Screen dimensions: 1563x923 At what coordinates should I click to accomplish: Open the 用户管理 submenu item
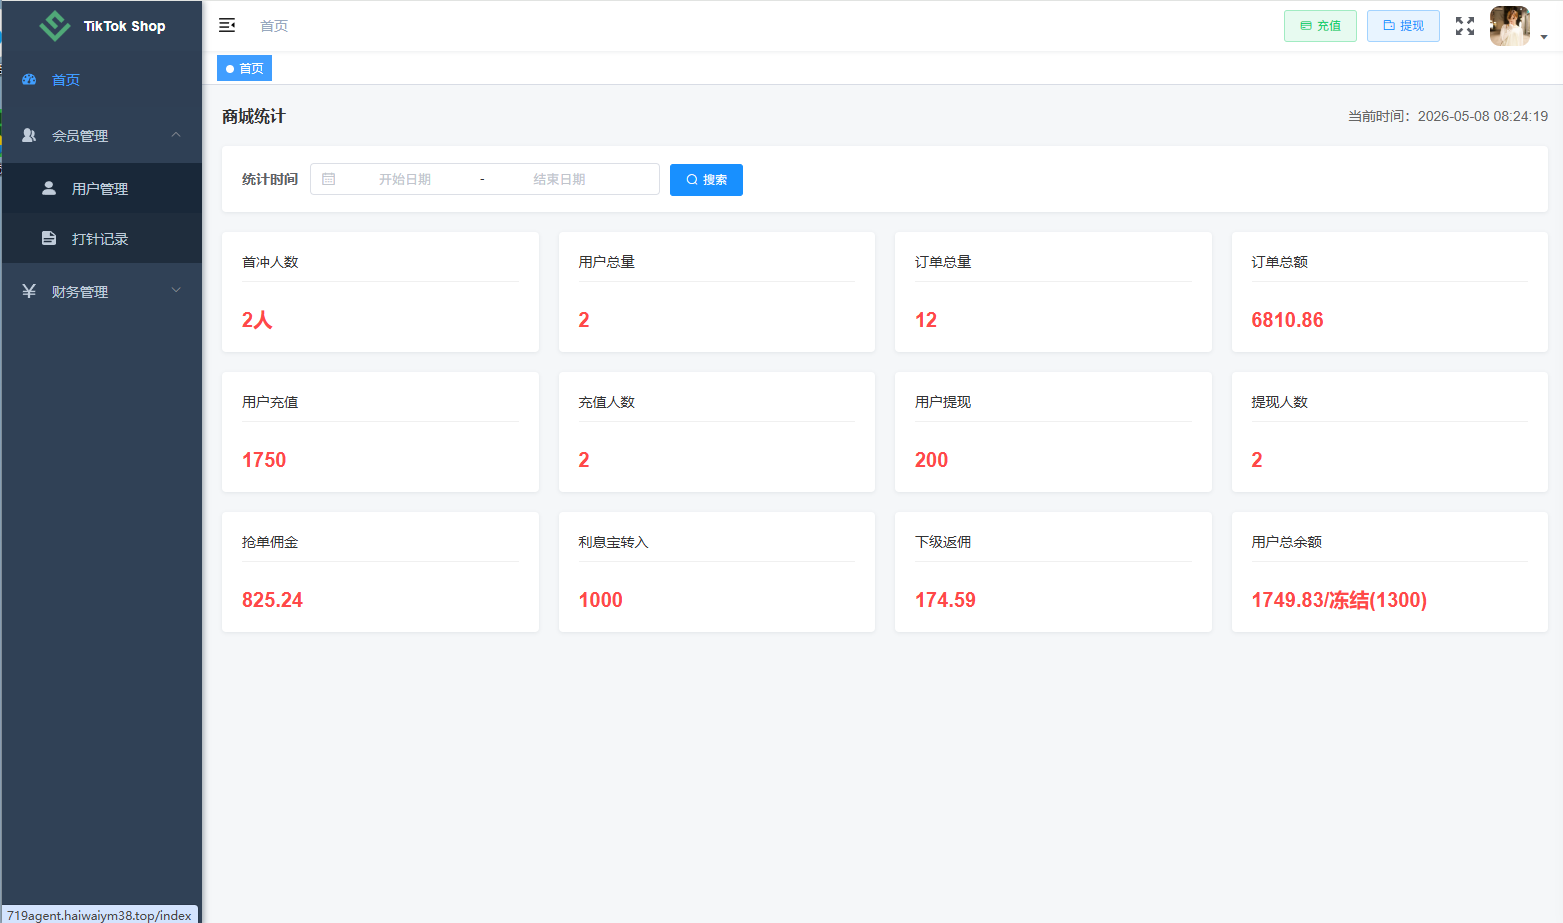click(101, 188)
